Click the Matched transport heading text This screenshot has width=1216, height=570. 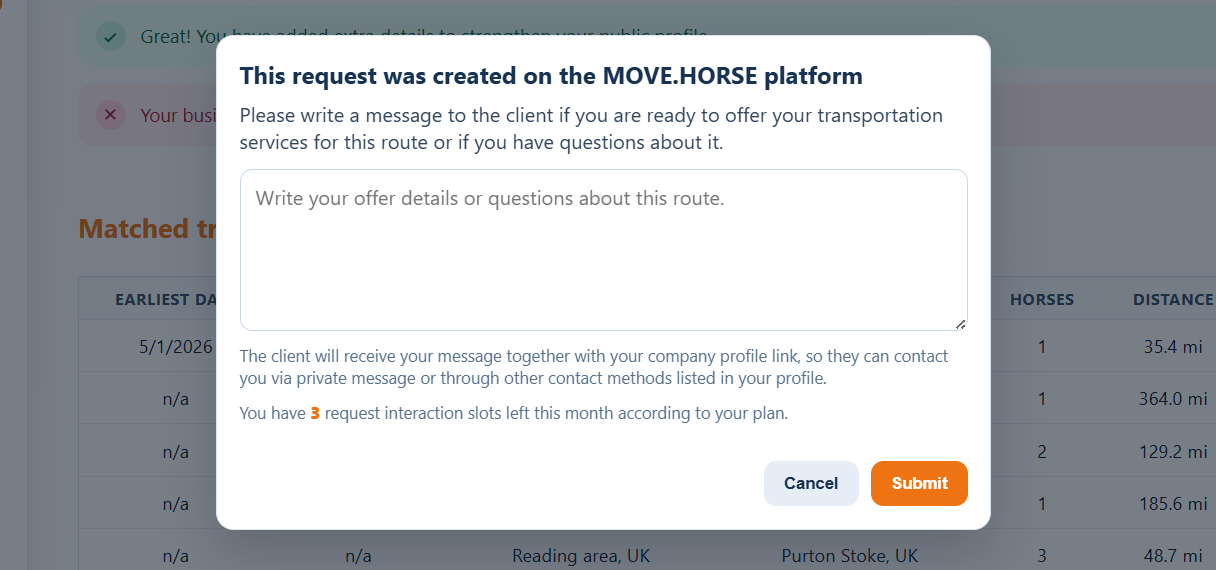[x=148, y=228]
